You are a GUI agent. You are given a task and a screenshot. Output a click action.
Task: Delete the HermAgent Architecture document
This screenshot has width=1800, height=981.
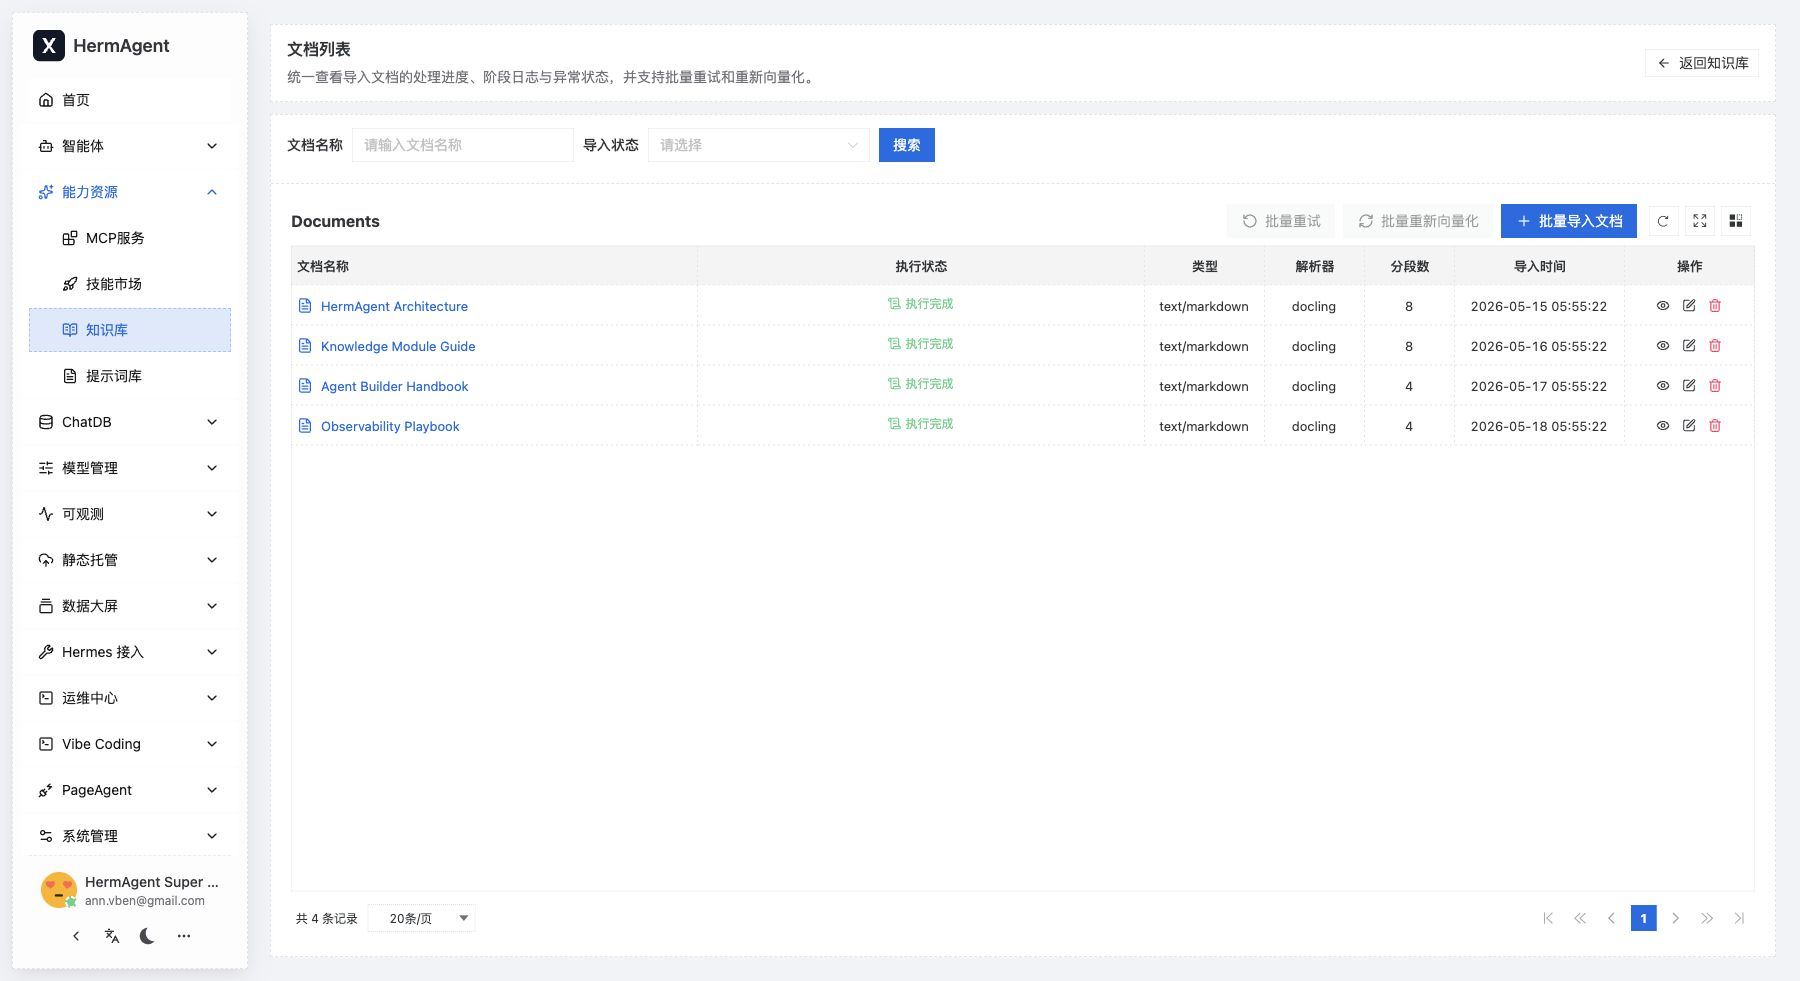click(1715, 306)
